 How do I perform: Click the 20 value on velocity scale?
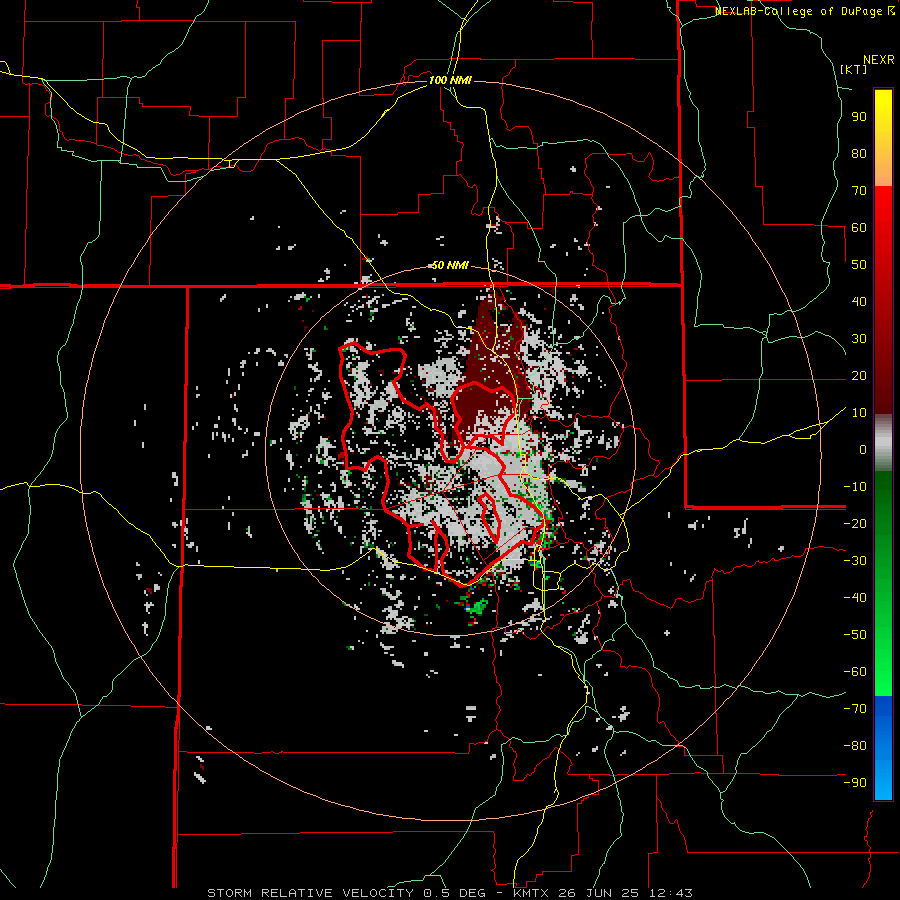(859, 376)
